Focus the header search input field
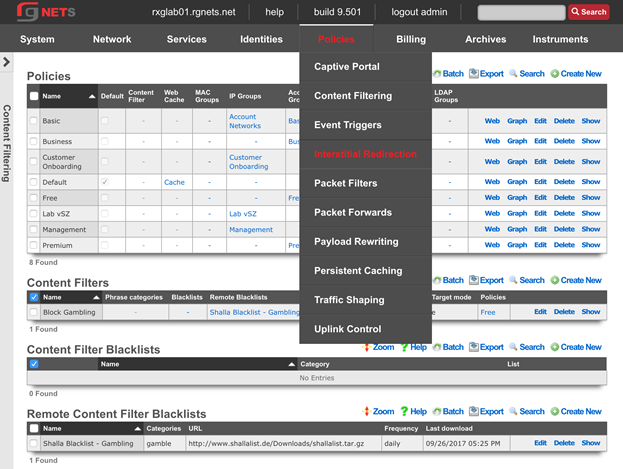Image resolution: width=623 pixels, height=469 pixels. (521, 12)
